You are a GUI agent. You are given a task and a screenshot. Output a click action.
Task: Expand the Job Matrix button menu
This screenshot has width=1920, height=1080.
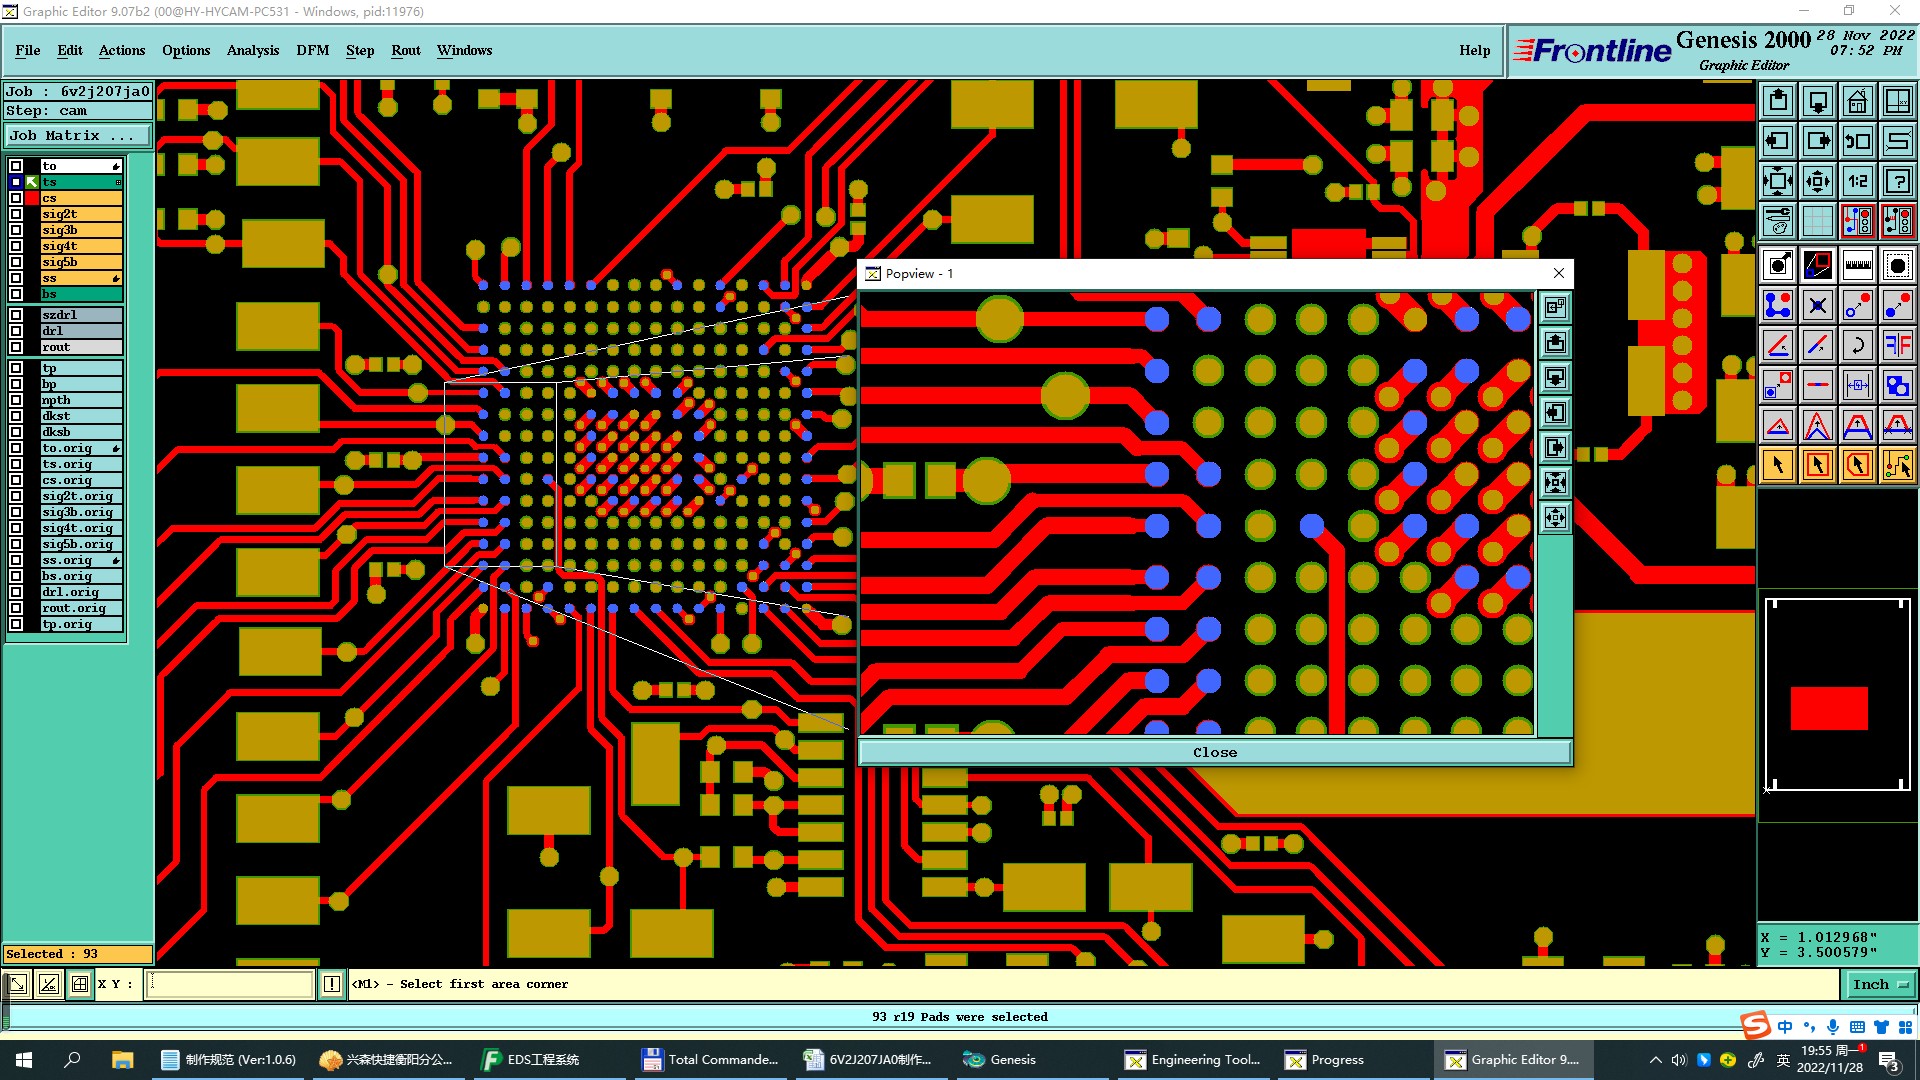[x=78, y=136]
